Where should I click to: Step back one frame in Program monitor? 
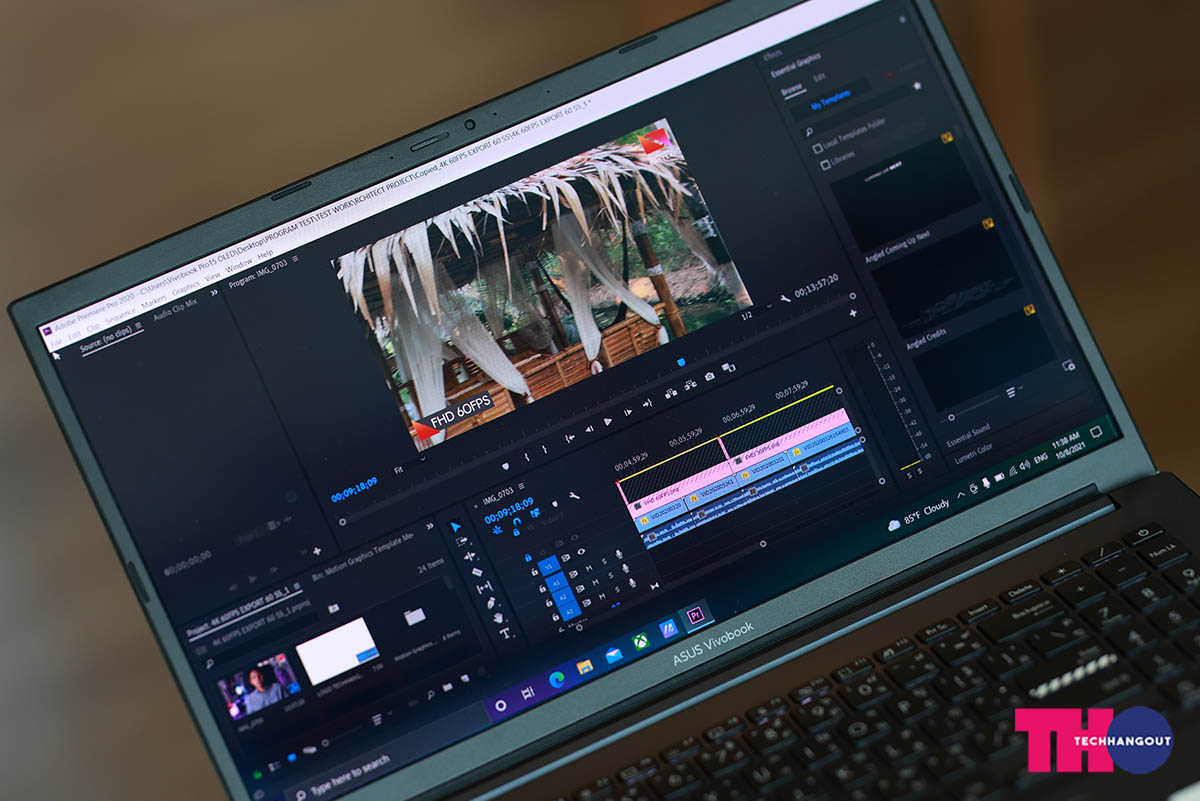589,431
